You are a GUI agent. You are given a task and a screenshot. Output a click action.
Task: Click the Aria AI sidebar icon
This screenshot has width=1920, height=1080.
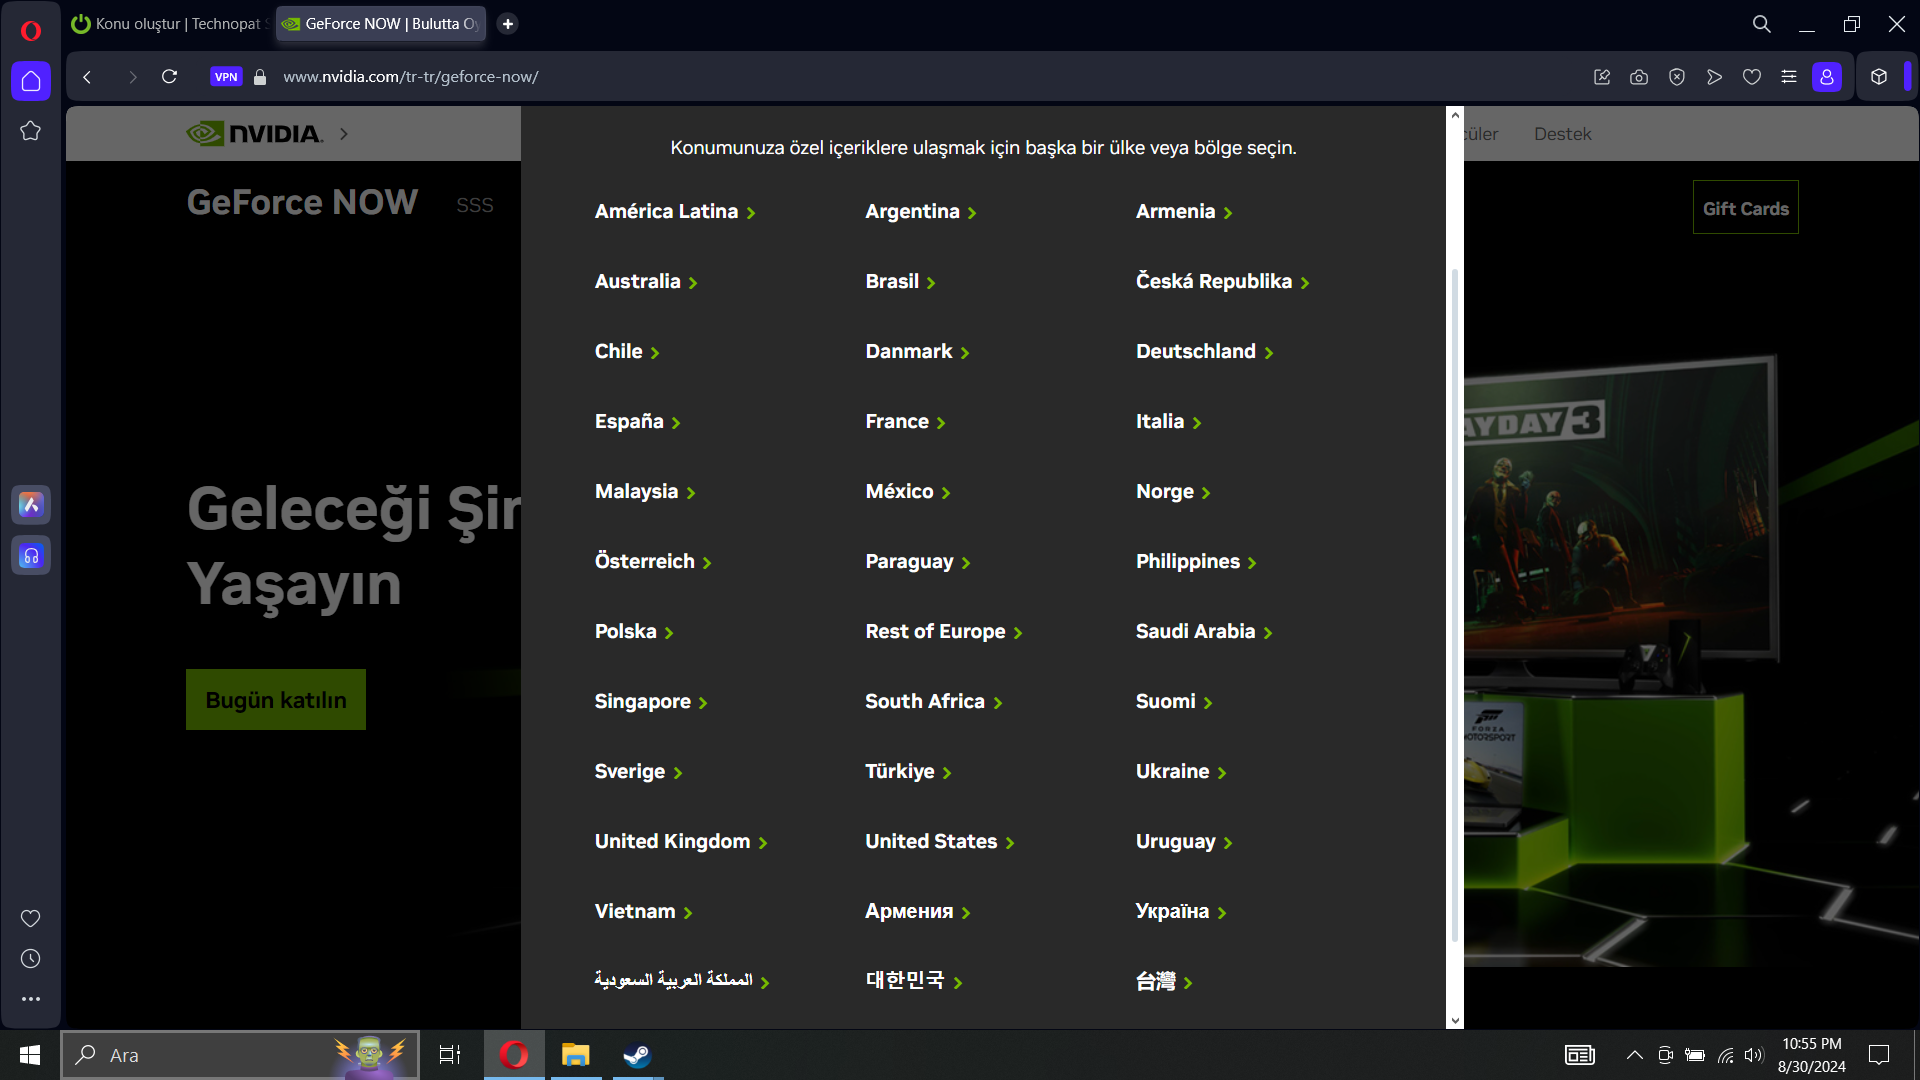click(31, 505)
